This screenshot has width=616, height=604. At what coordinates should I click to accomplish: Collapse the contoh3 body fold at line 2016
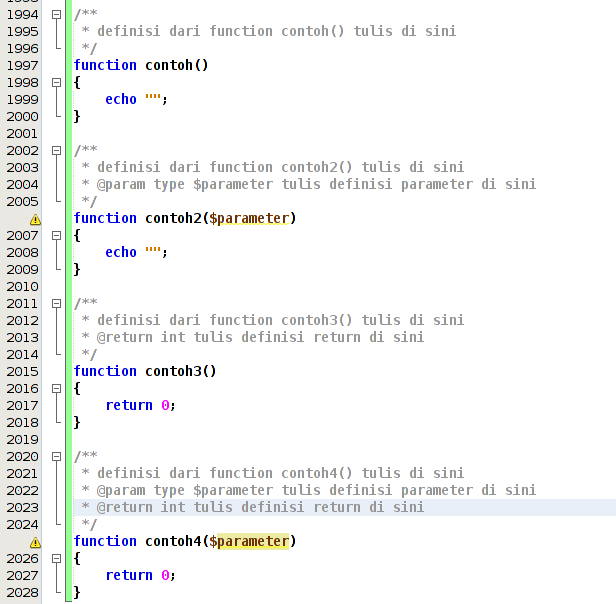(56, 388)
